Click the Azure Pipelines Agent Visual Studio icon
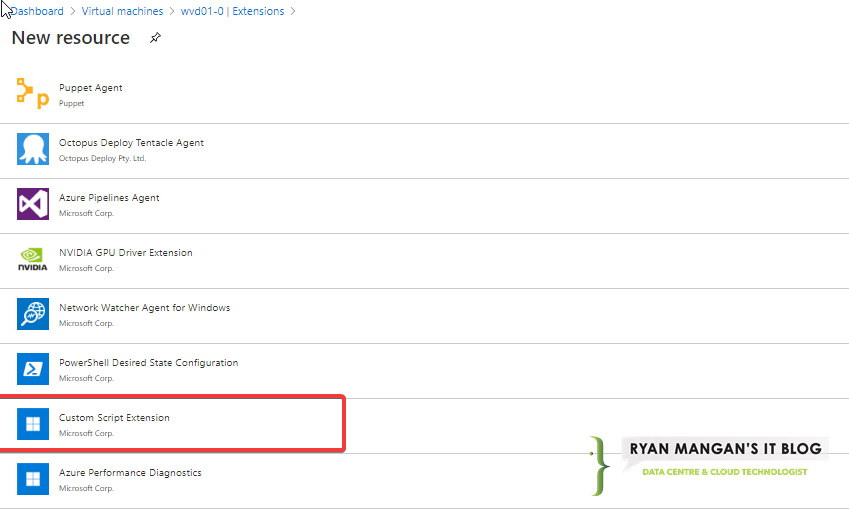Screen dimensions: 849x511 [x=32, y=204]
